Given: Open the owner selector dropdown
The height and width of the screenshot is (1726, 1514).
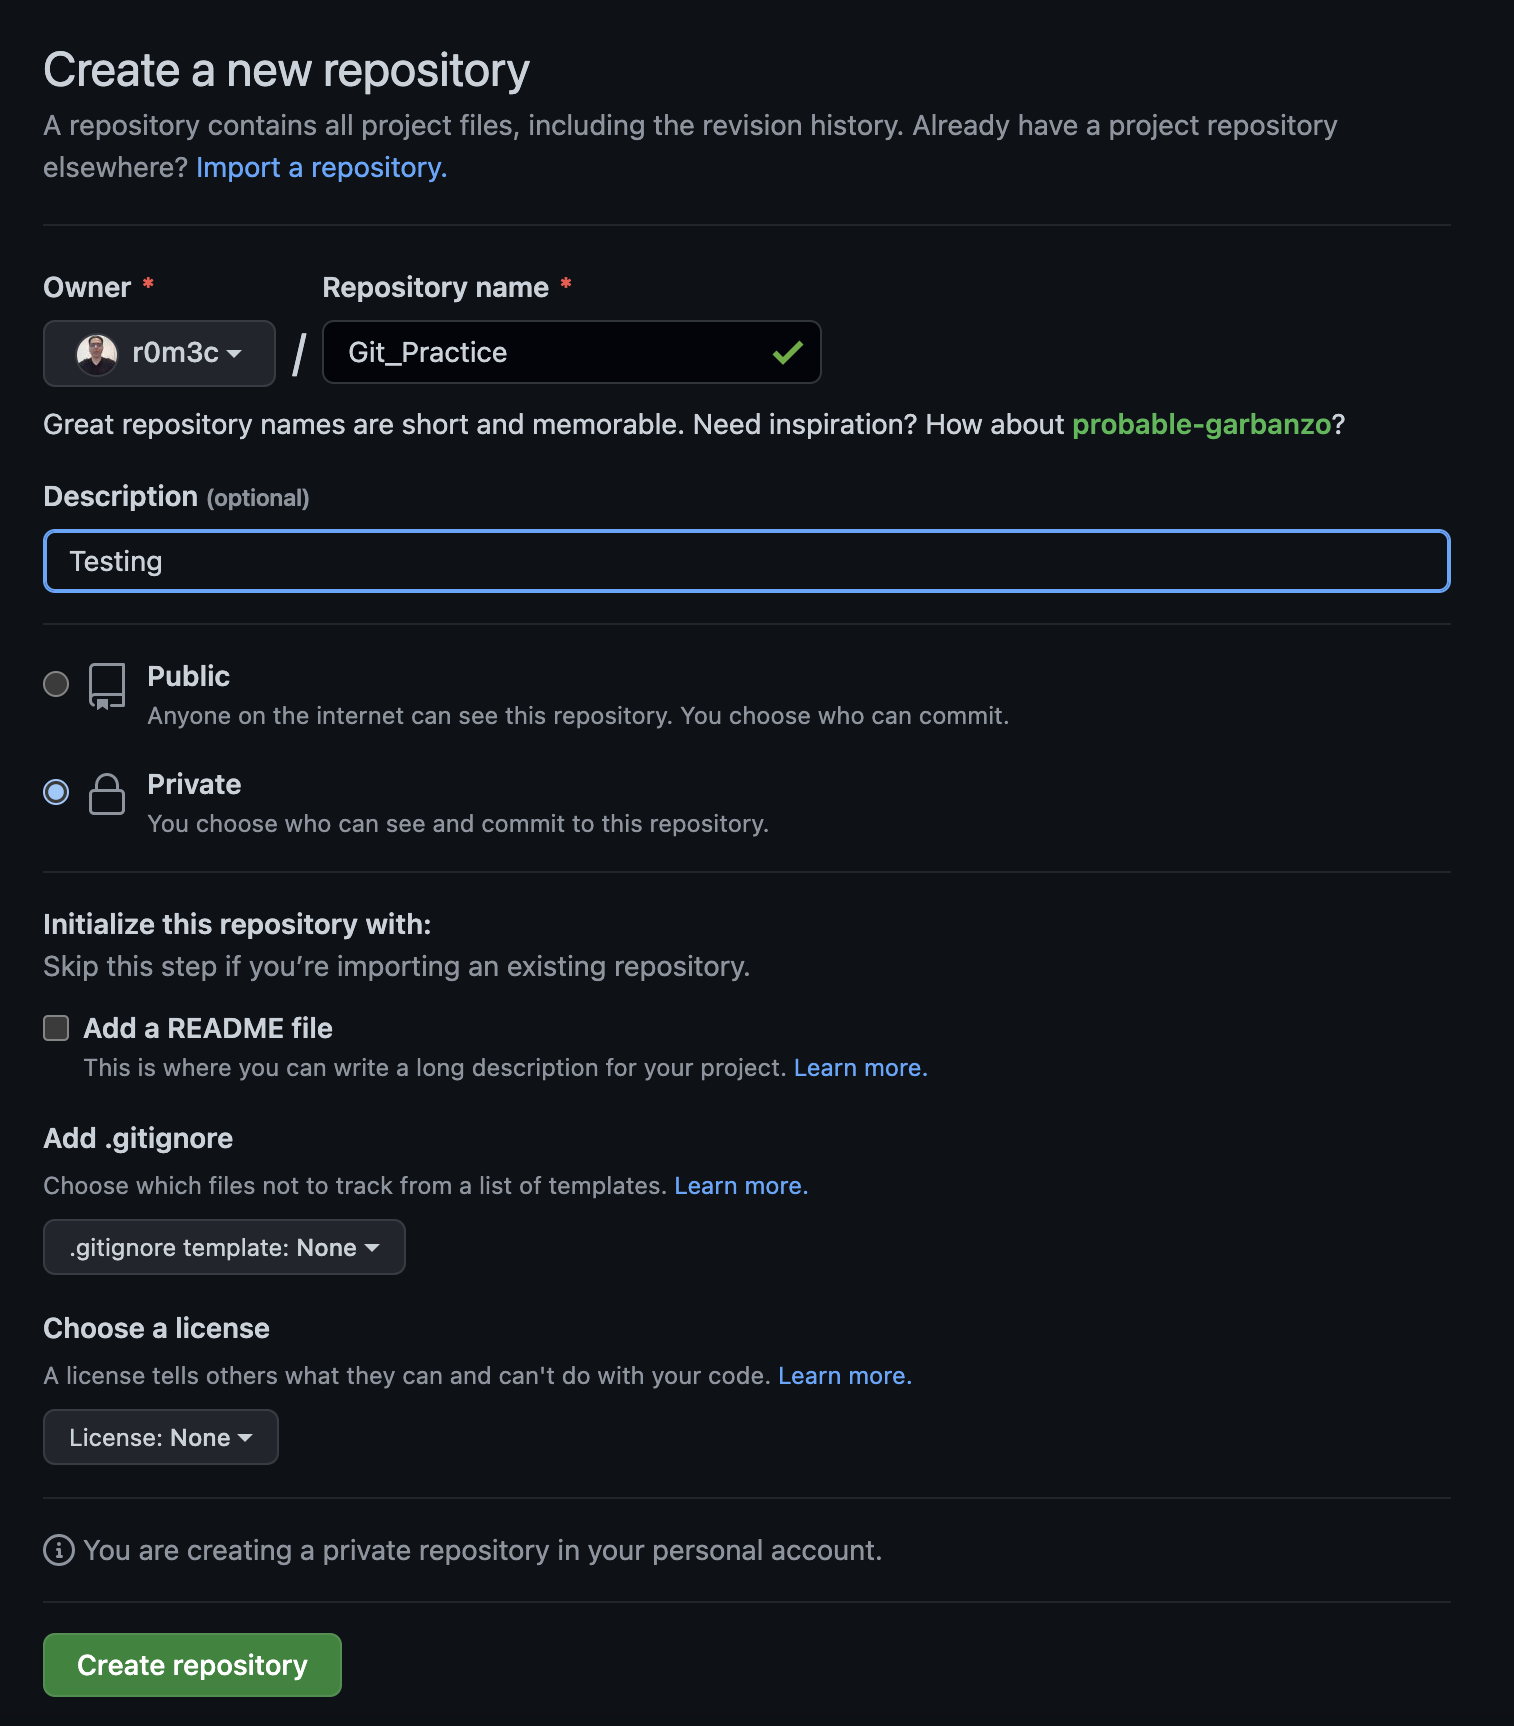Looking at the screenshot, I should coord(159,353).
